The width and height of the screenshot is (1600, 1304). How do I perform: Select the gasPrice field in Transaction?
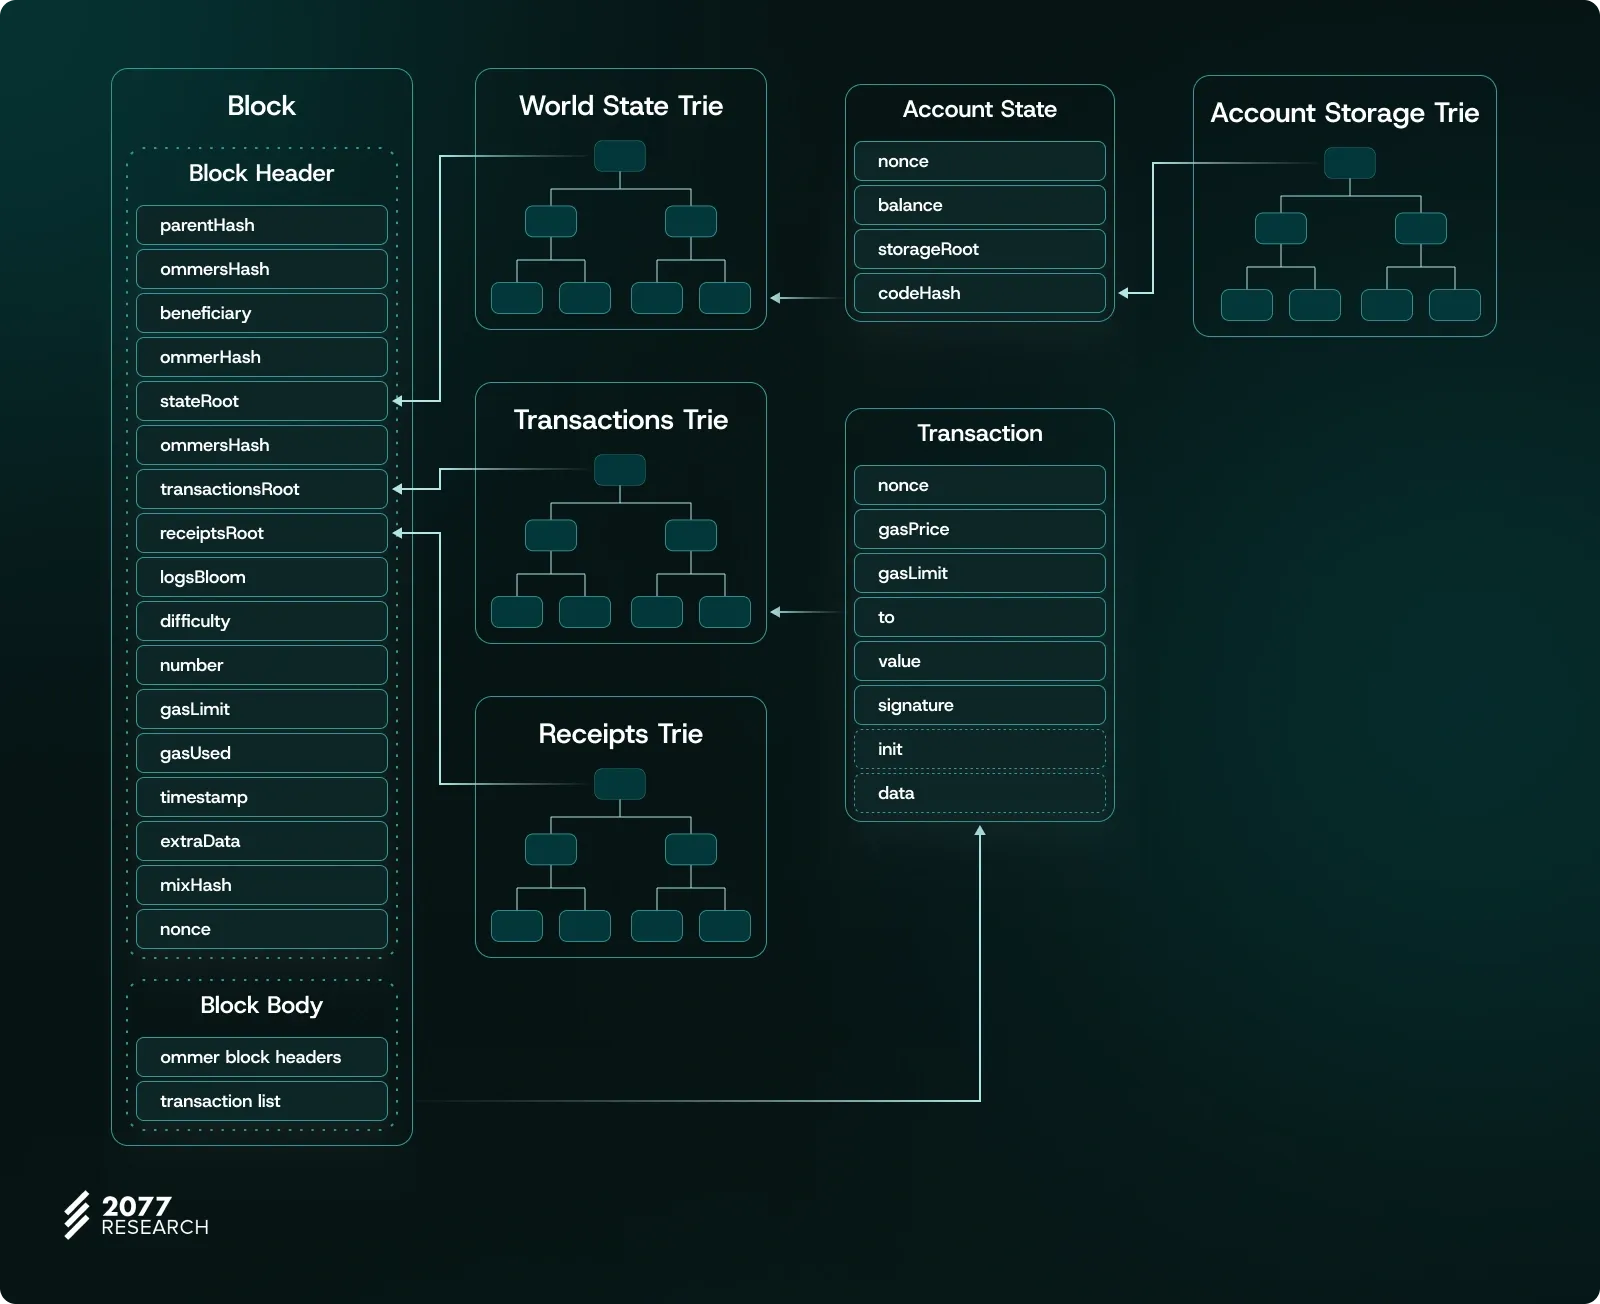coord(979,529)
